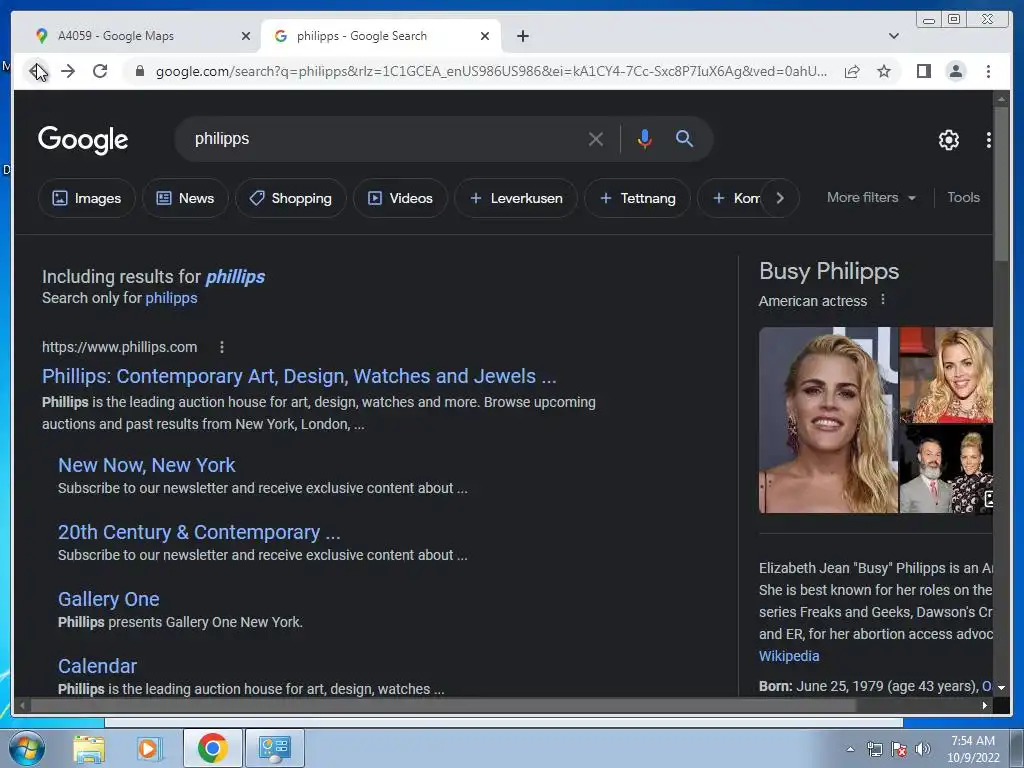Open the Chrome profile avatar
1024x768 pixels.
pos(955,71)
